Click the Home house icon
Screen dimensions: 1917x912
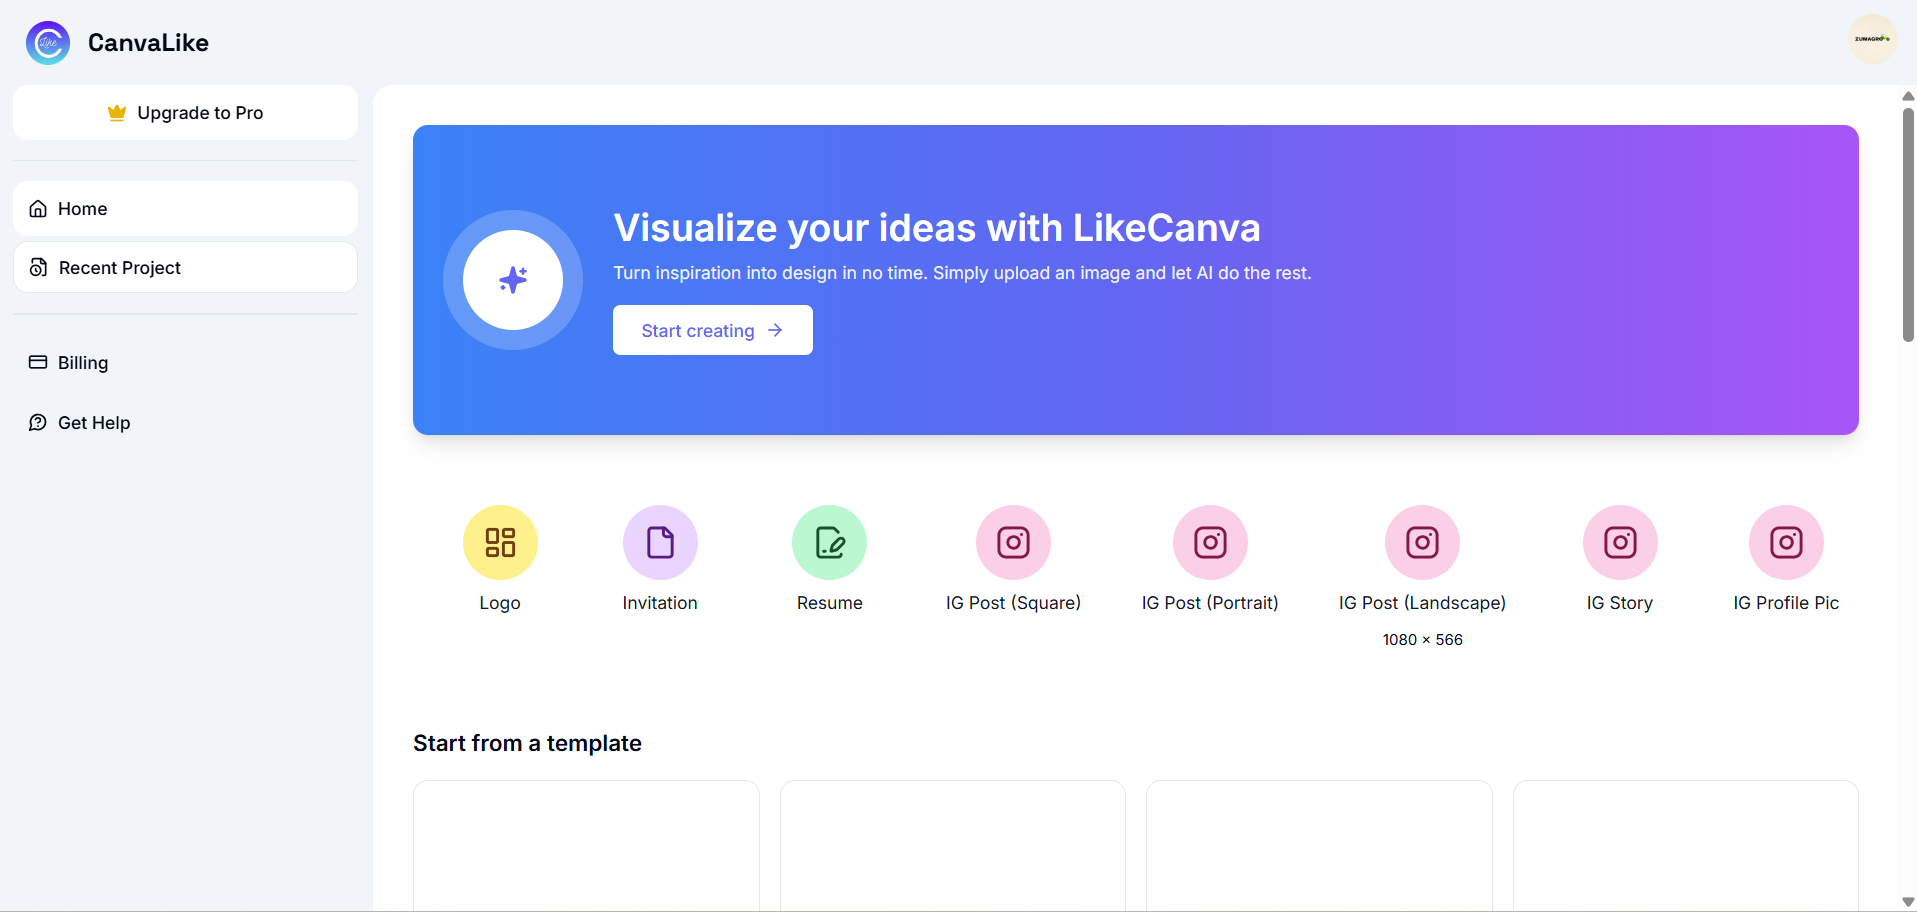point(38,209)
